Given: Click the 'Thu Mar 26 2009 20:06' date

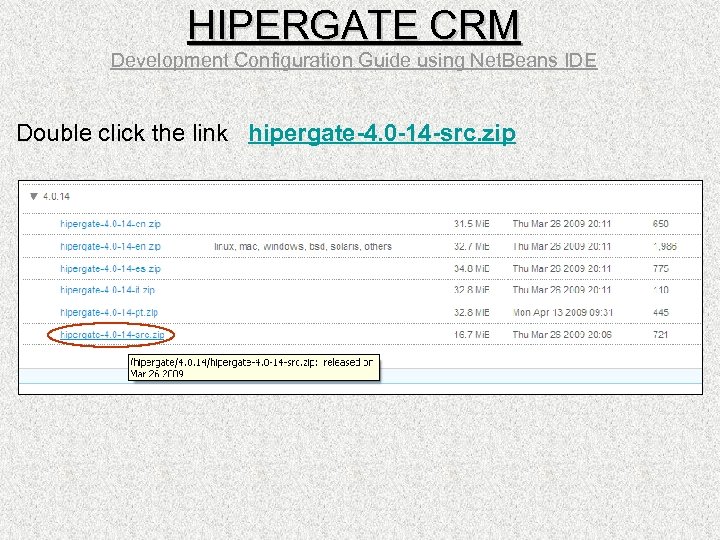Looking at the screenshot, I should [x=562, y=335].
